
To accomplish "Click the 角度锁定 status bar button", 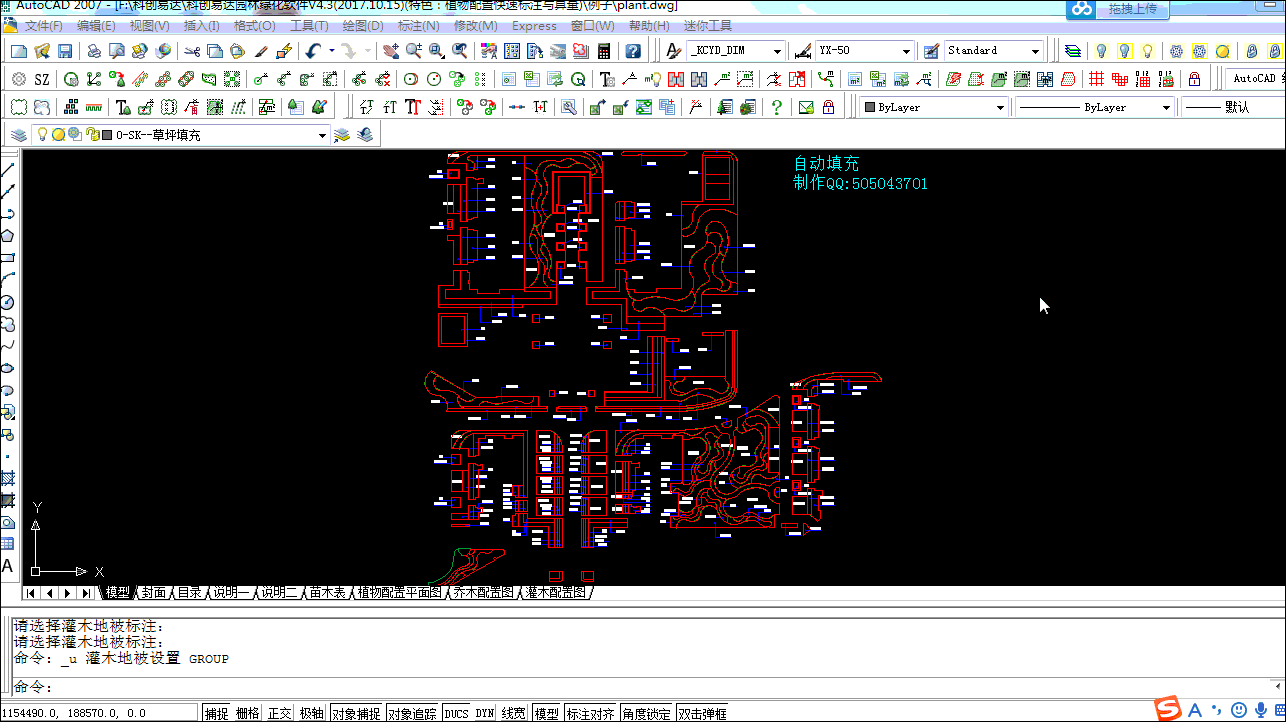I will click(x=646, y=714).
